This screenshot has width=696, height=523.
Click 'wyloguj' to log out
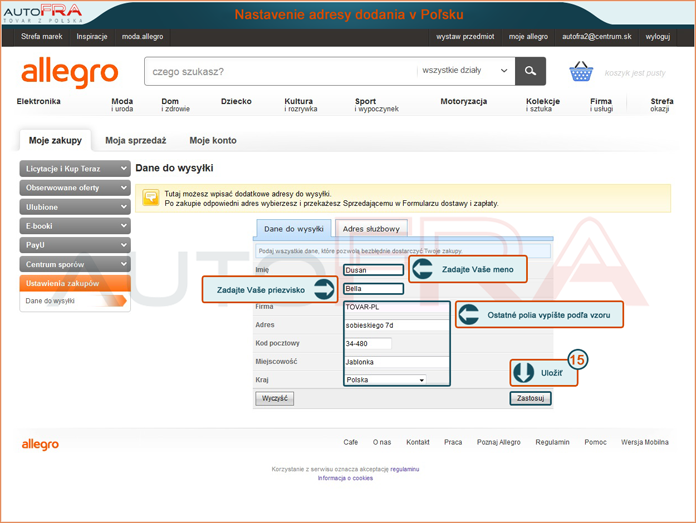pyautogui.click(x=658, y=36)
